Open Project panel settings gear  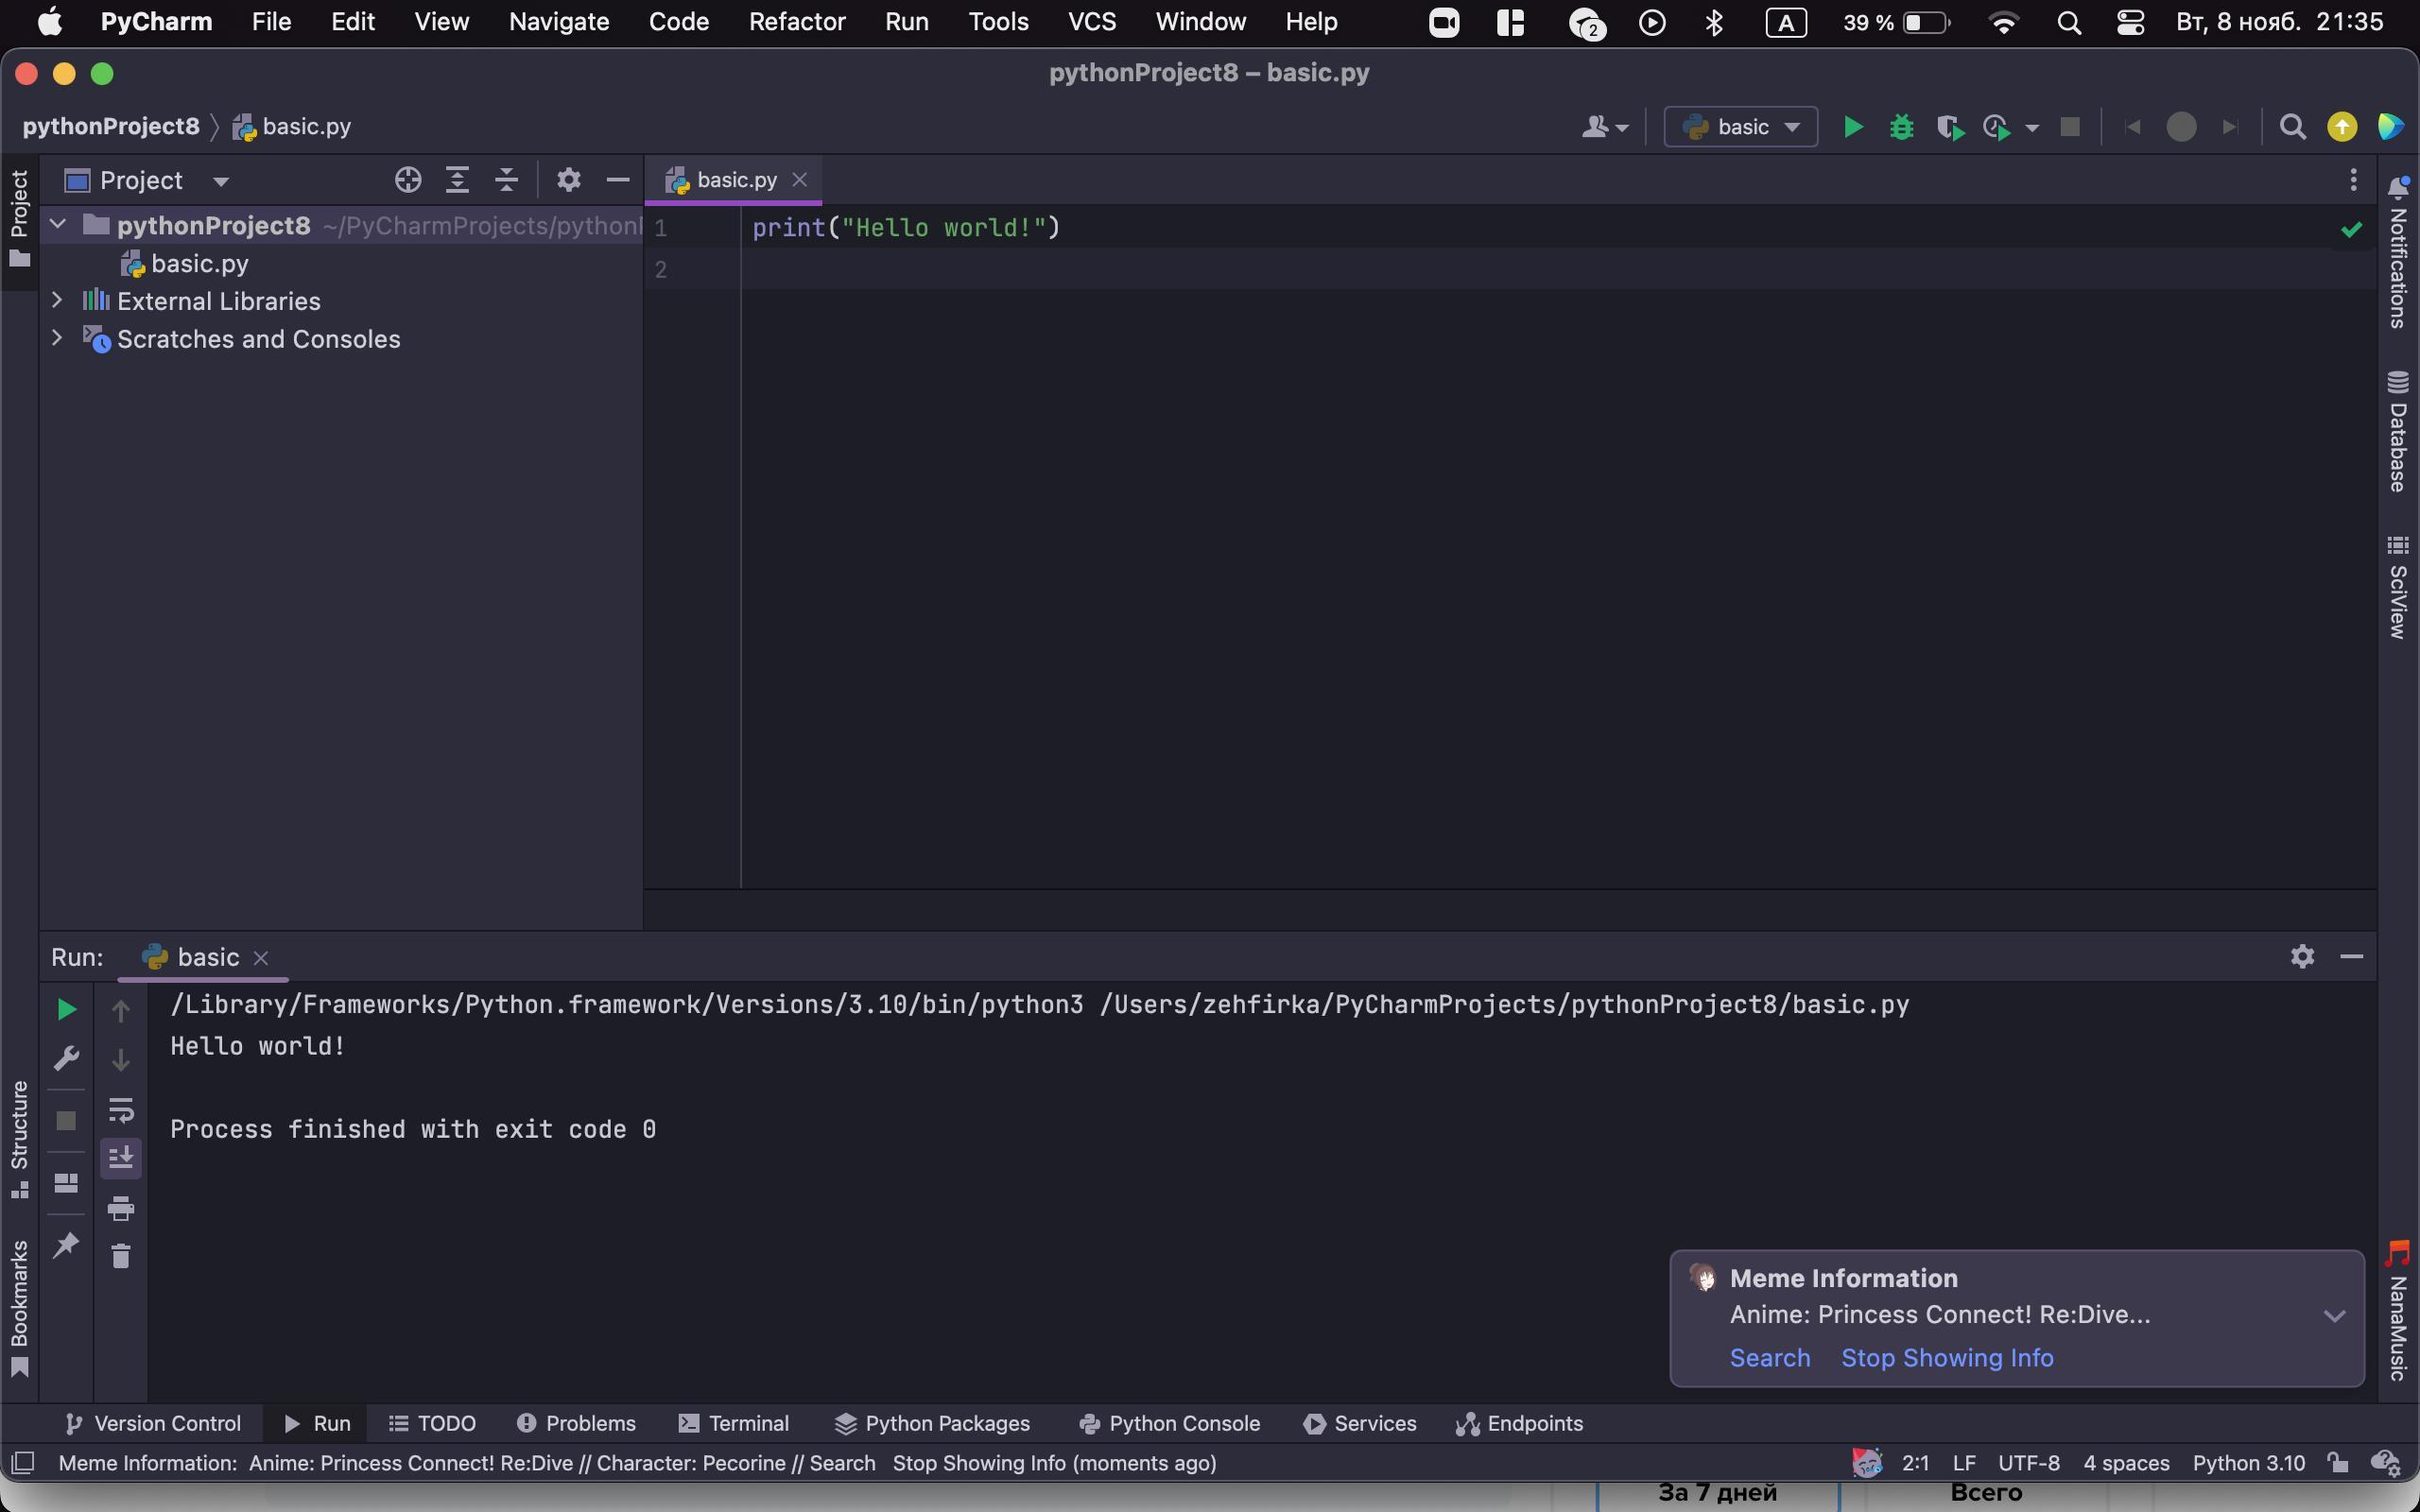pyautogui.click(x=568, y=180)
